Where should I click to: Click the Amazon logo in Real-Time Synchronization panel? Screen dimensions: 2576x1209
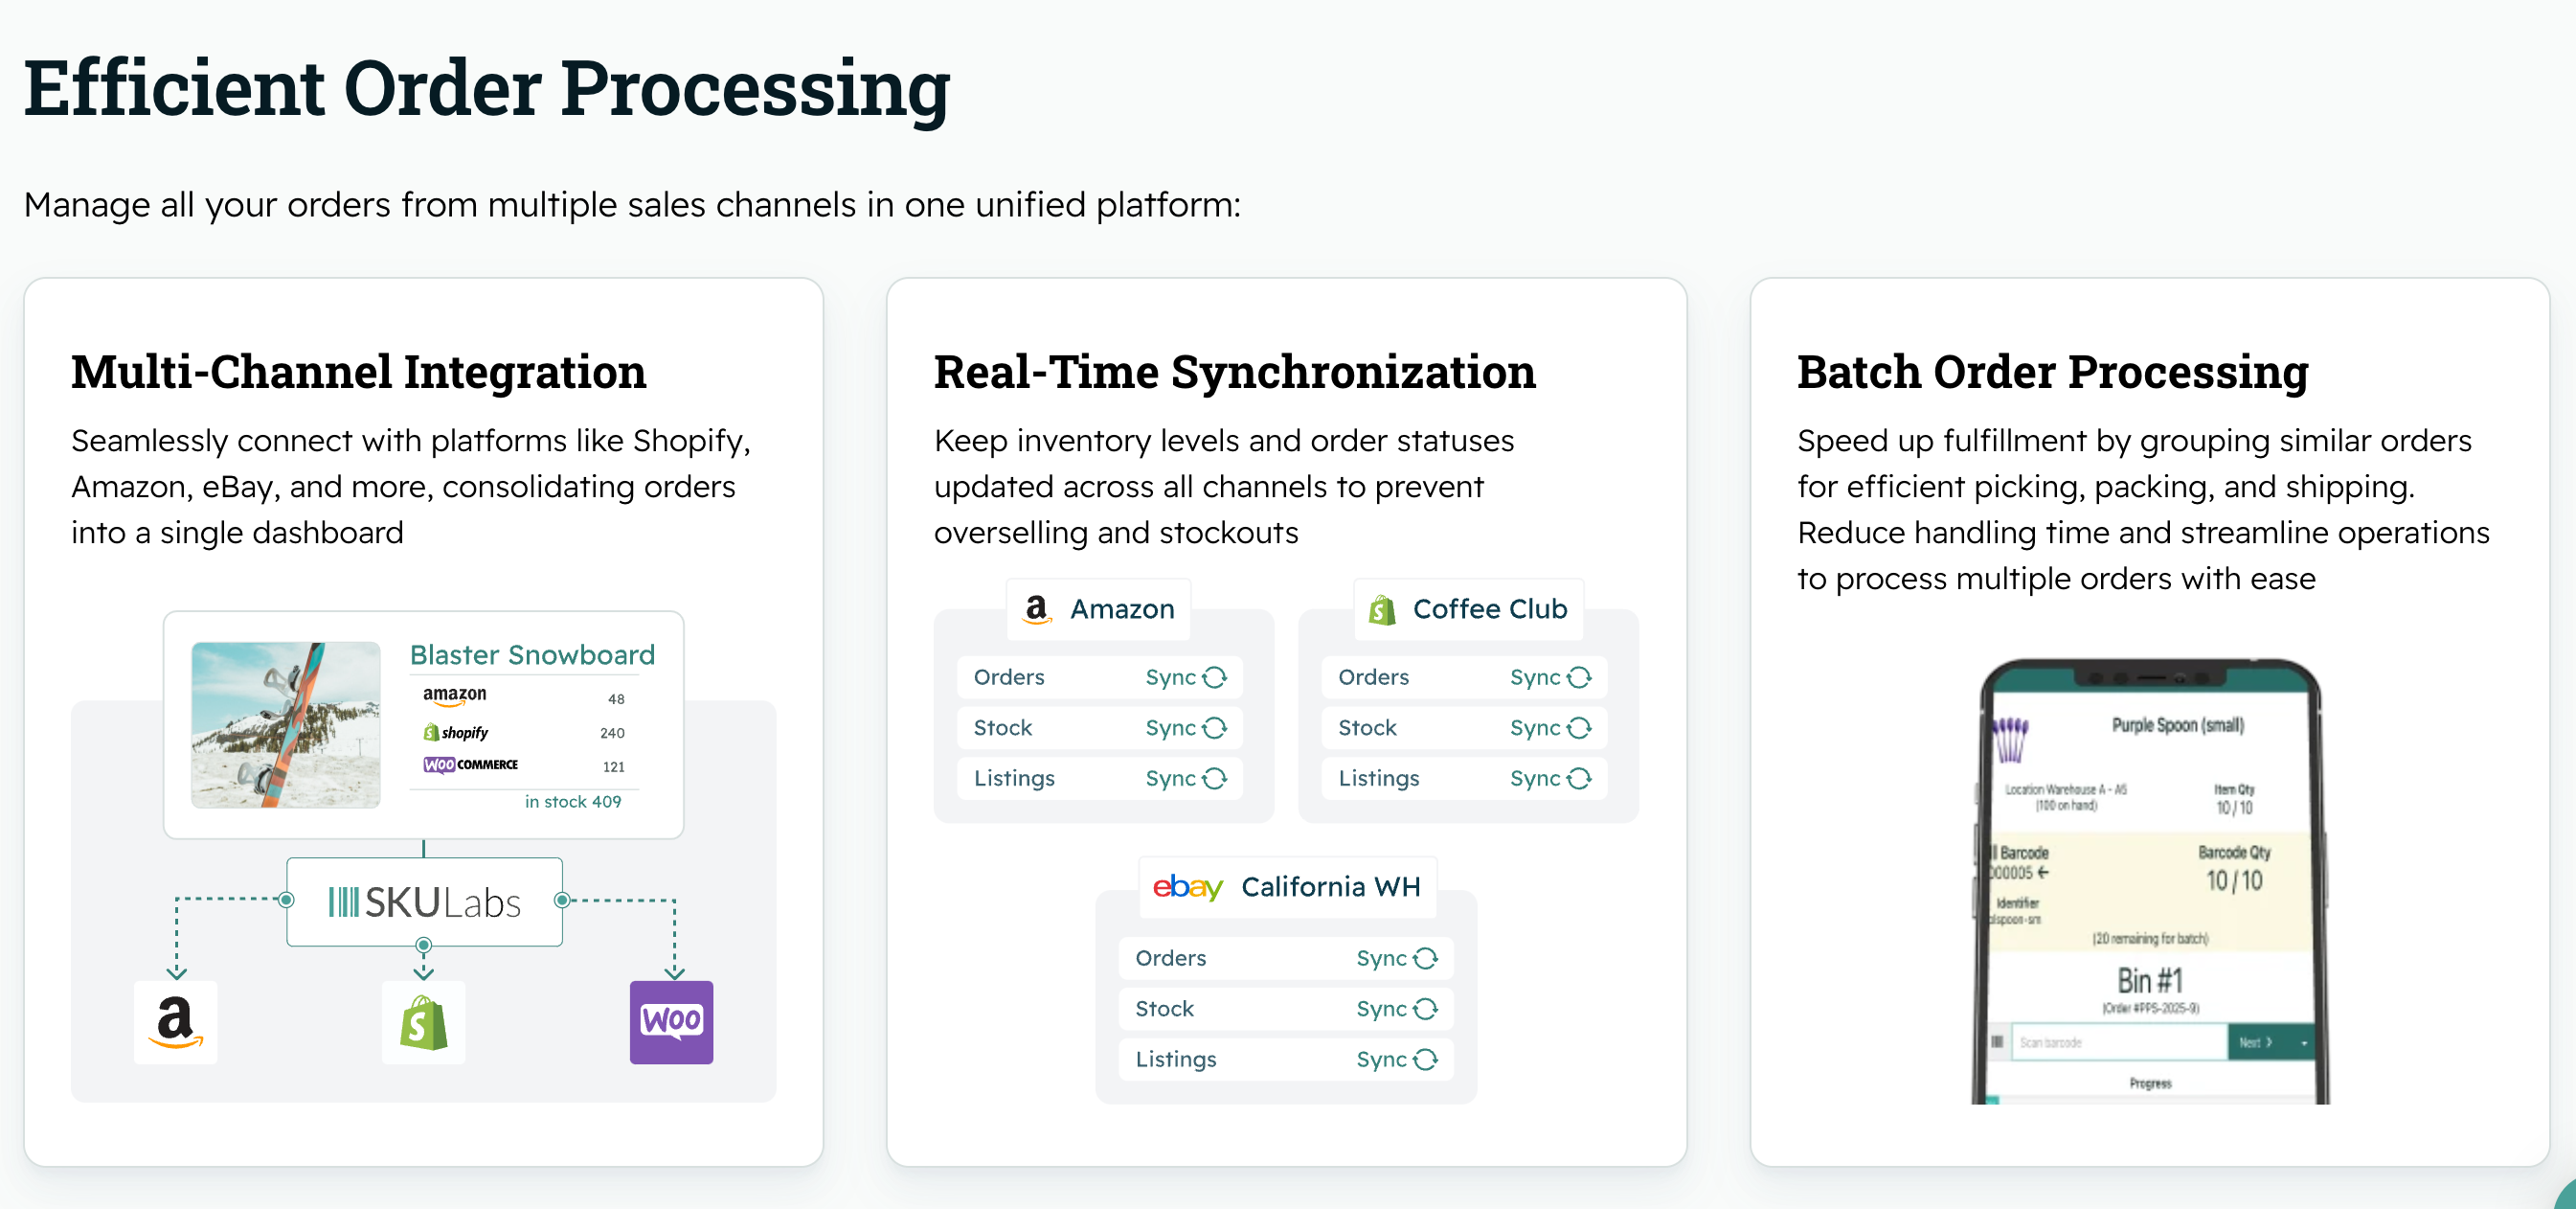[1038, 609]
